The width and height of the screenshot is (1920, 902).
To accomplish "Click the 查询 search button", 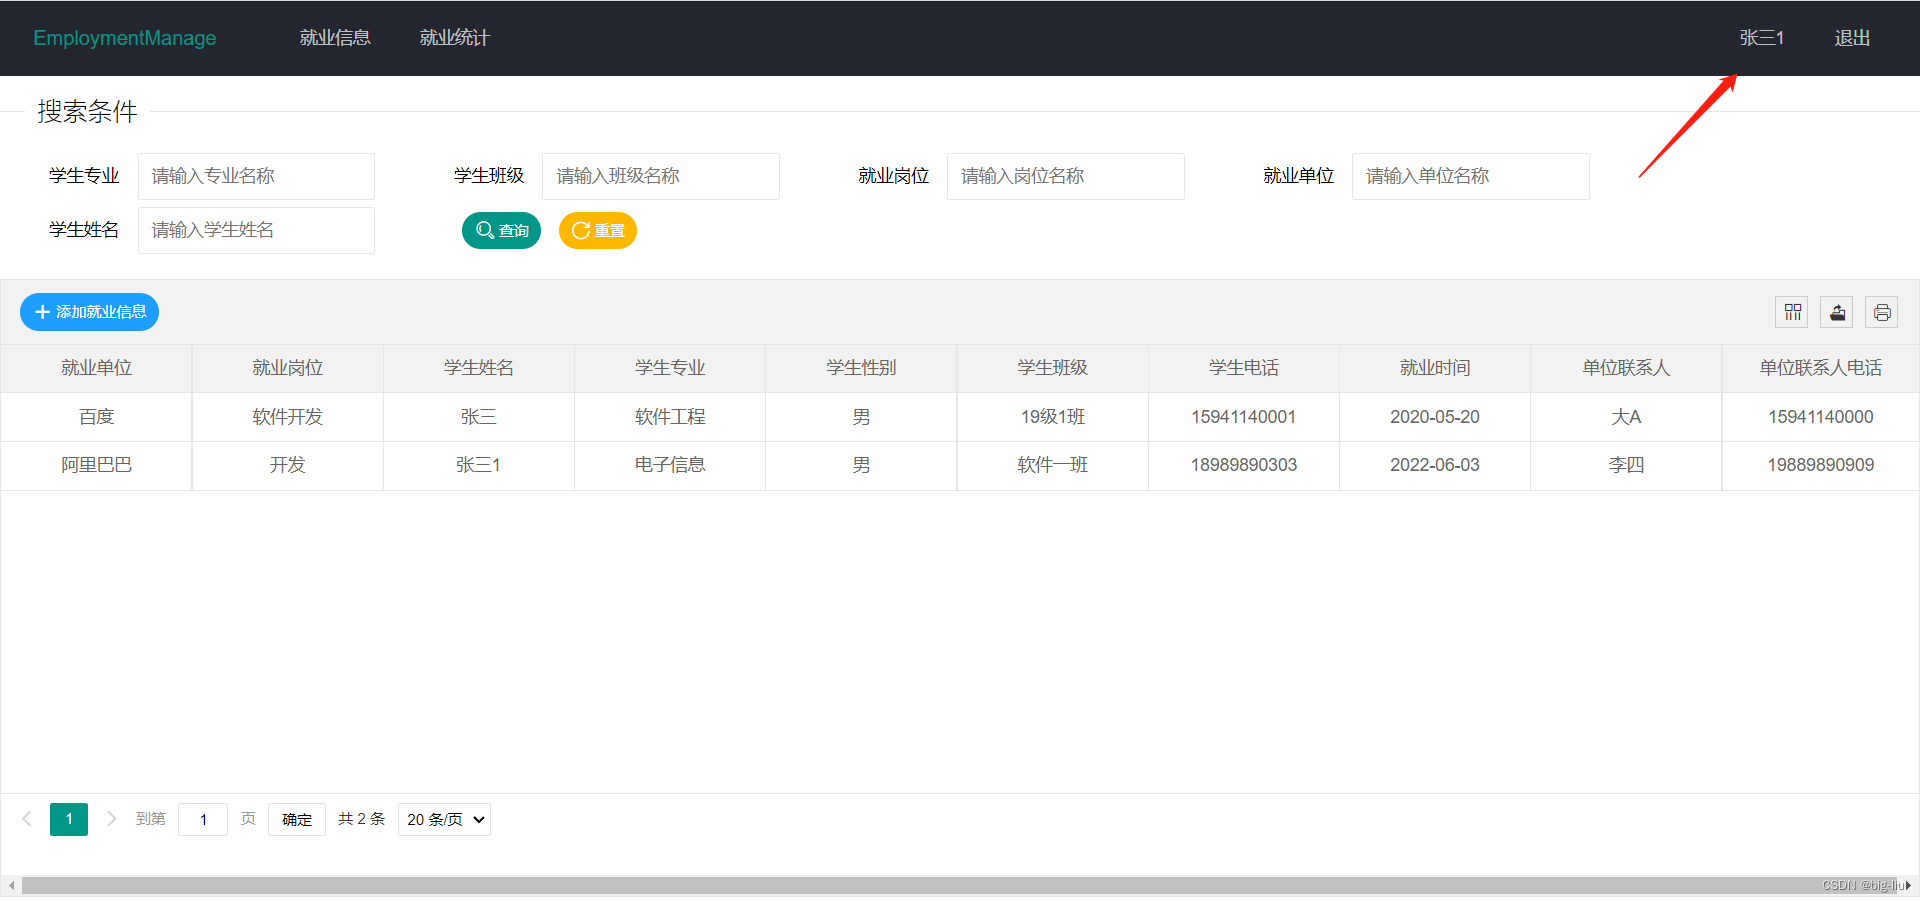I will pyautogui.click(x=501, y=230).
